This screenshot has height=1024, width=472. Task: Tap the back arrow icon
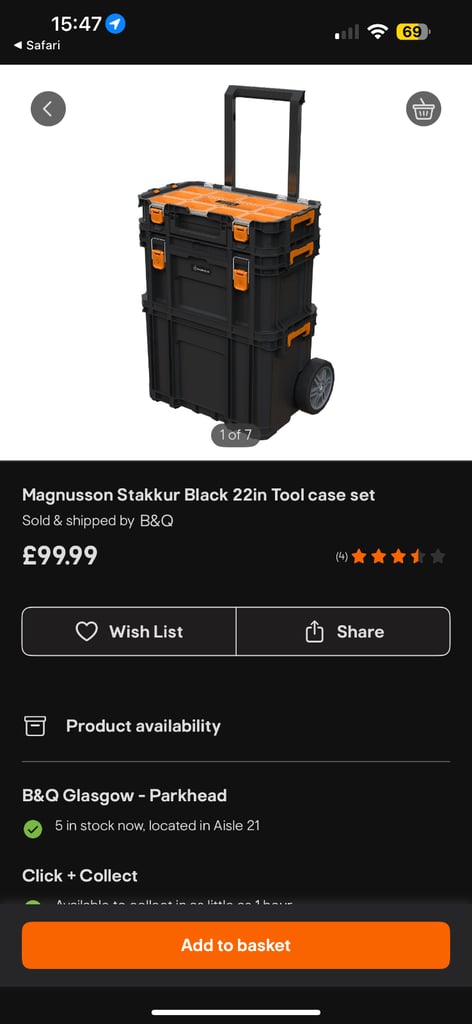48,108
